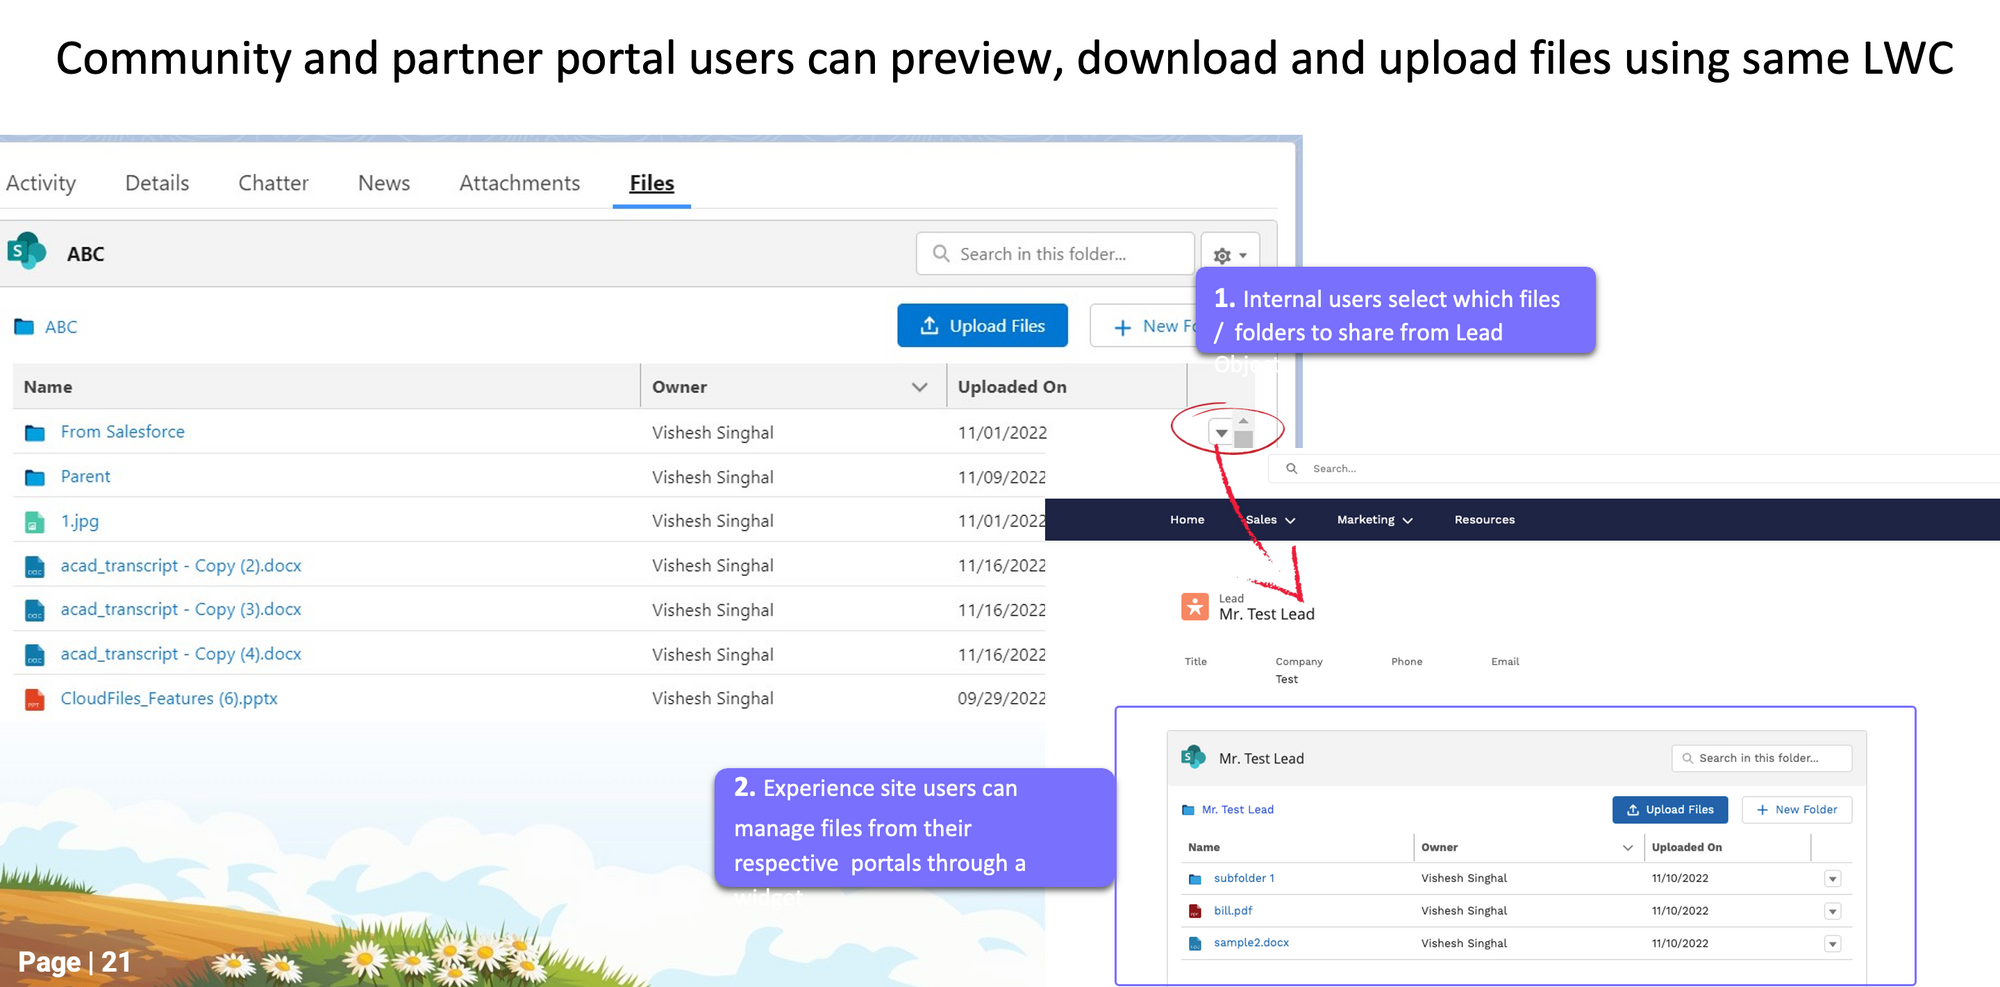2000x987 pixels.
Task: Open the From Salesforce folder link
Action: (123, 432)
